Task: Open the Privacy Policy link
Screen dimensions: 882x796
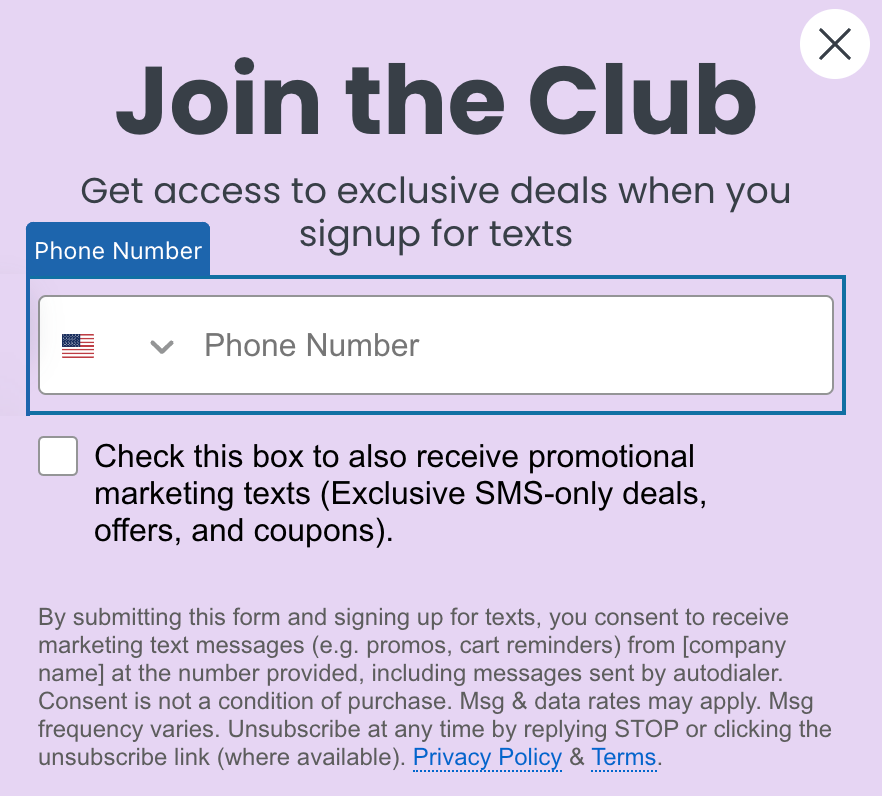Action: pos(487,758)
